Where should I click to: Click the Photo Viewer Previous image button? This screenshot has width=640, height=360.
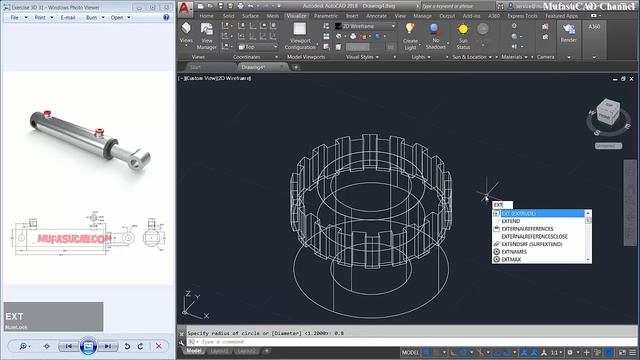pos(69,346)
